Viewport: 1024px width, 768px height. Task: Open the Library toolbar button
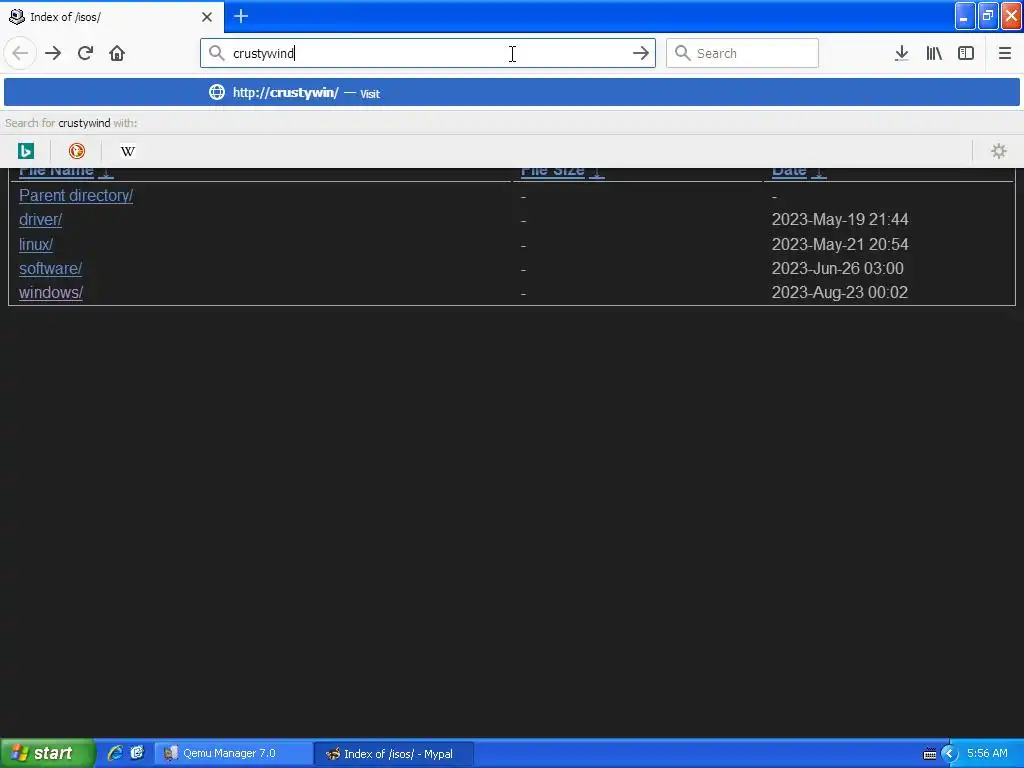point(934,53)
